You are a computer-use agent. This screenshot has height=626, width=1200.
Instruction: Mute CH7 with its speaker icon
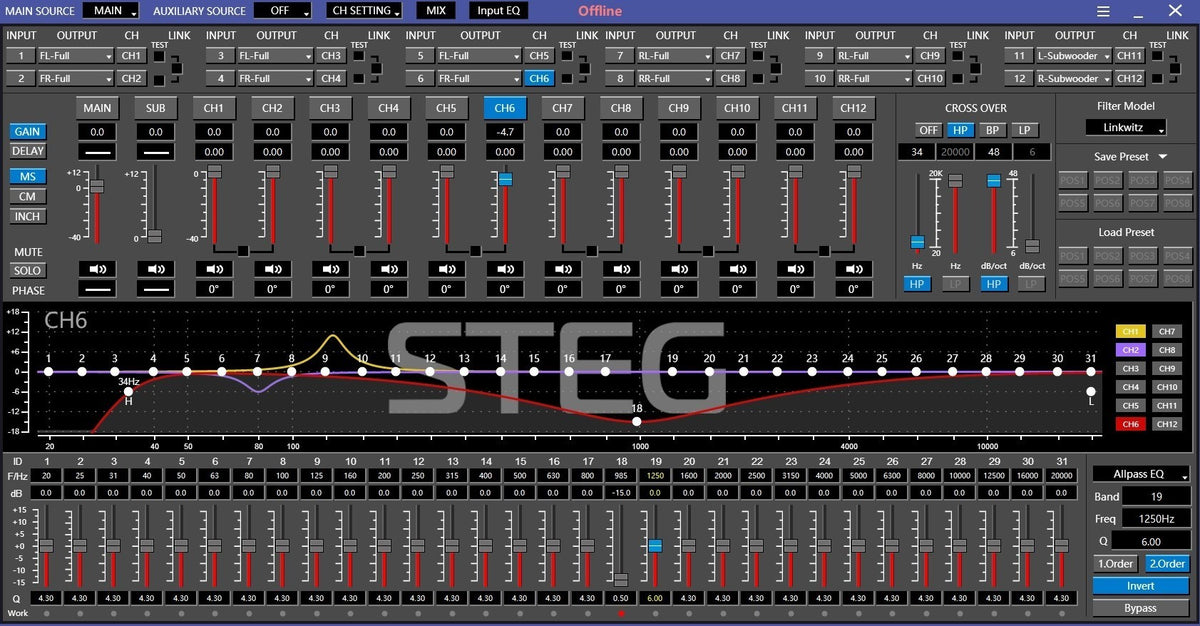click(x=562, y=269)
